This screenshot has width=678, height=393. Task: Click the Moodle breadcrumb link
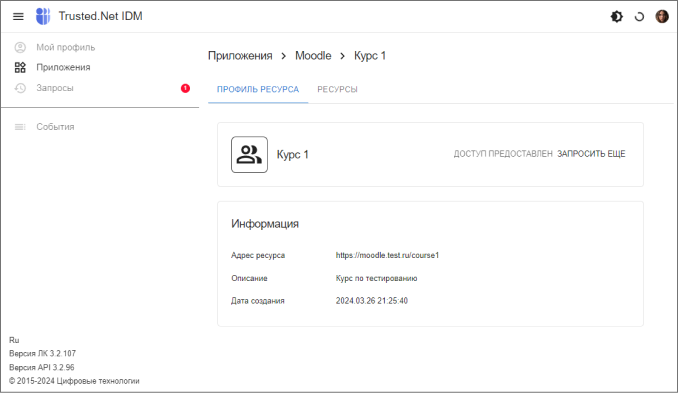(313, 56)
